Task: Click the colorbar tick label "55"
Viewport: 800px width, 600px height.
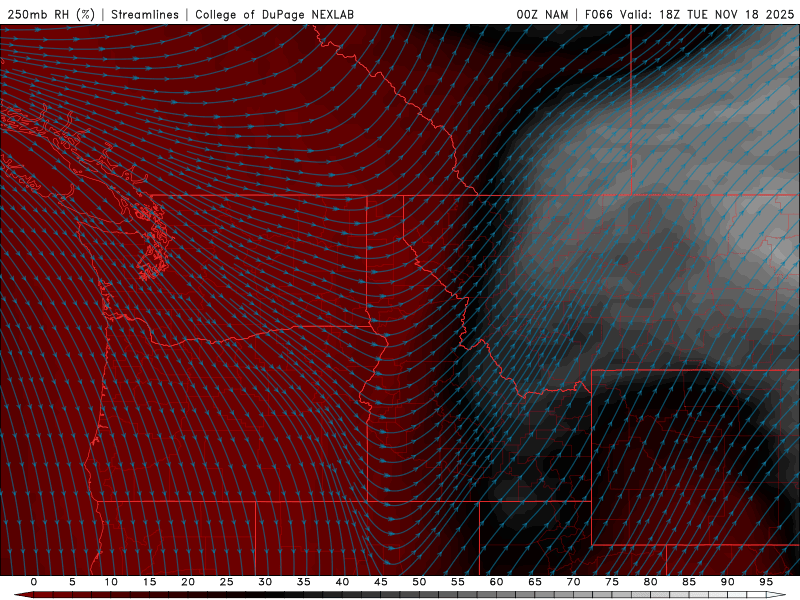Action: point(458,582)
